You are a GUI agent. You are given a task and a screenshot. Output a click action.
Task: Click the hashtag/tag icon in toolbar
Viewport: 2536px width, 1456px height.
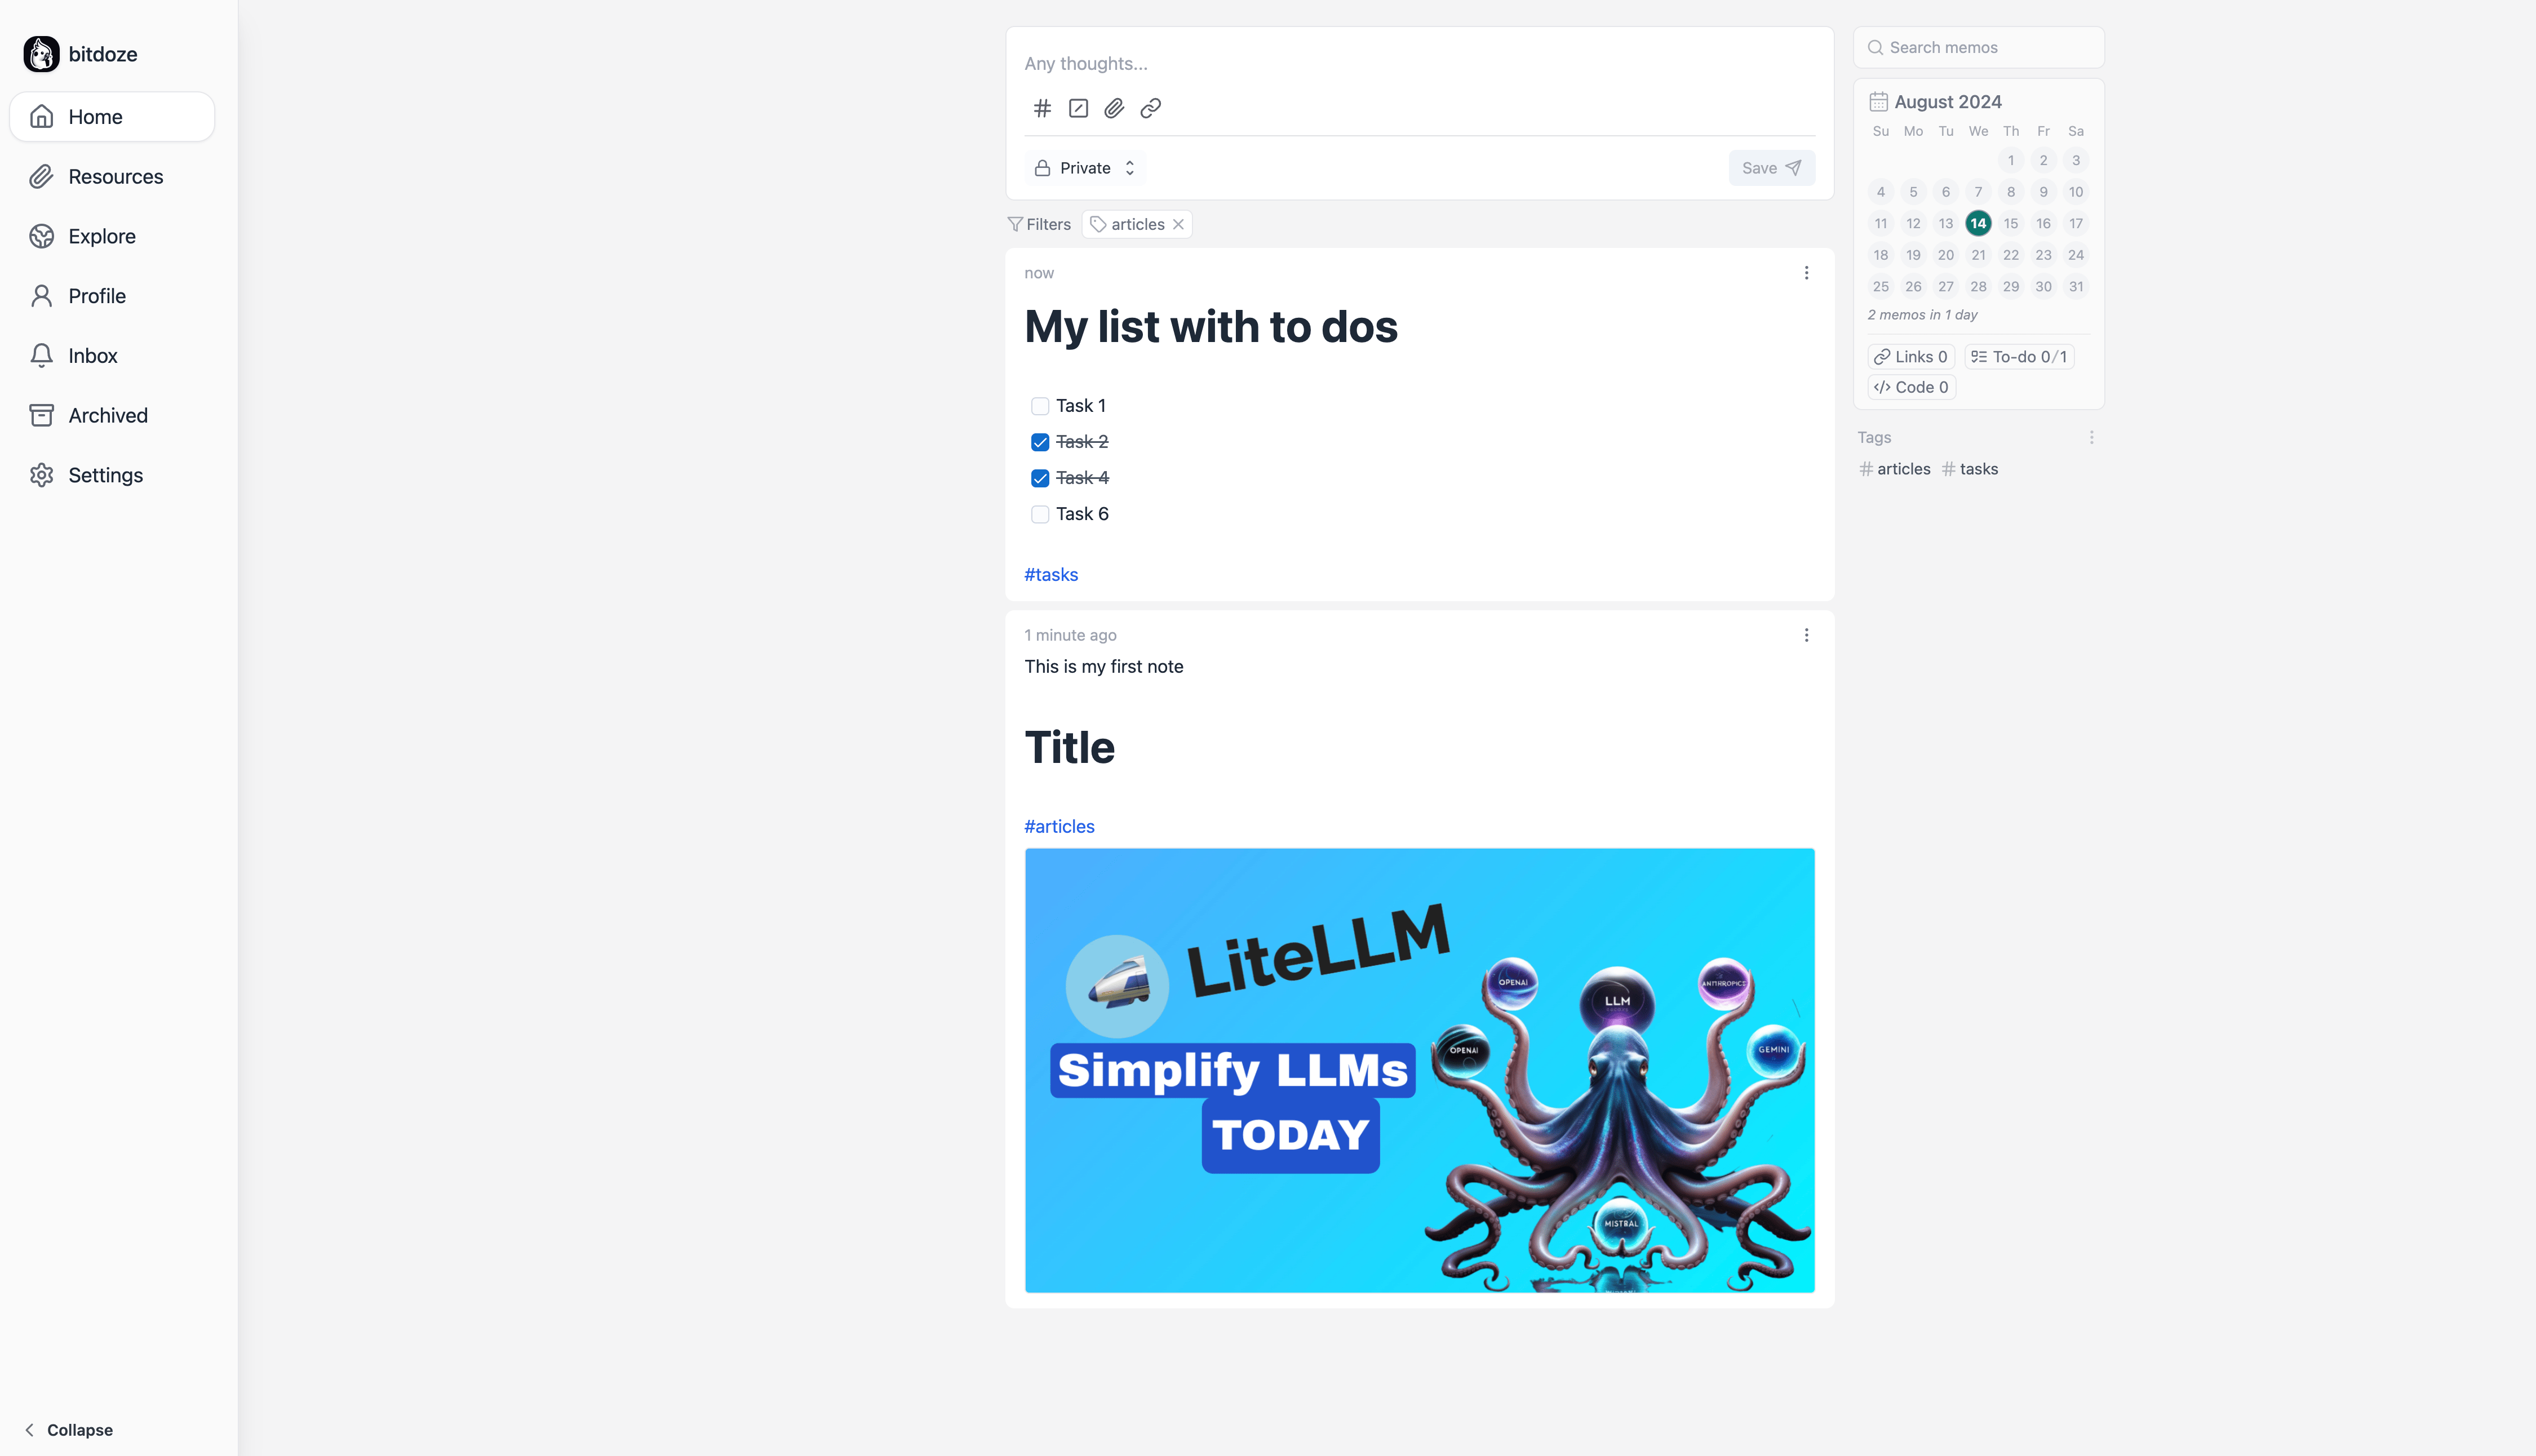pyautogui.click(x=1041, y=108)
